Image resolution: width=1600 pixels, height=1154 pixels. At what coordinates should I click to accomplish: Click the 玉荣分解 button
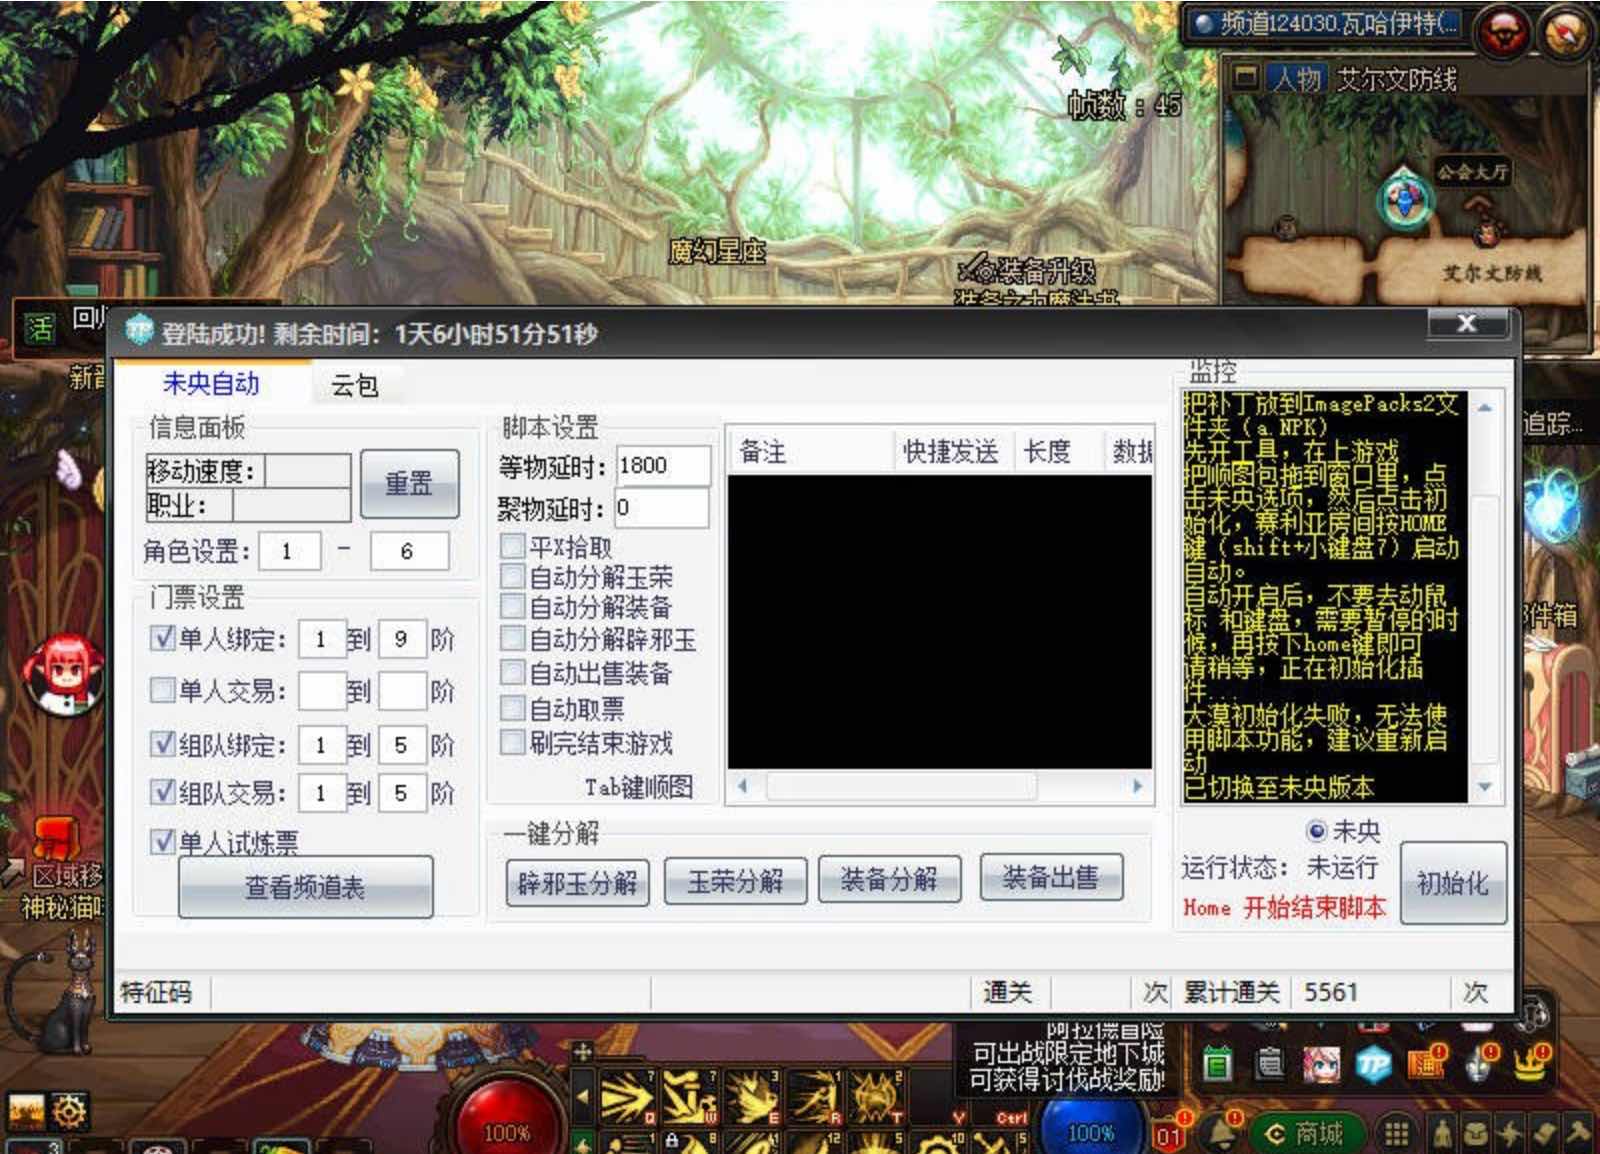tap(735, 881)
